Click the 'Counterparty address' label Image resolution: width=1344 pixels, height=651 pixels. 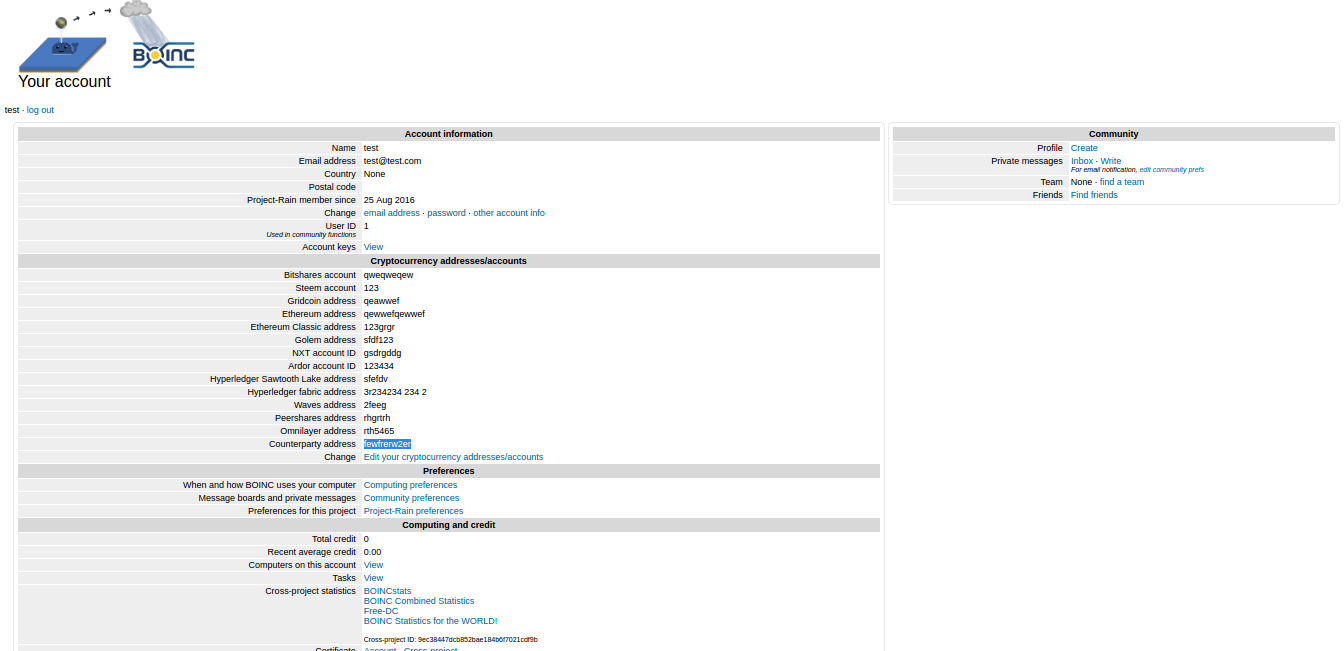point(312,444)
